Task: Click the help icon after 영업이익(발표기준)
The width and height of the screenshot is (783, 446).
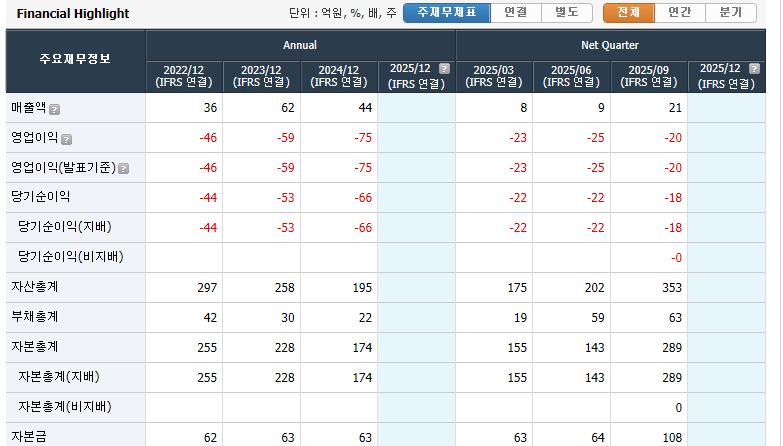Action: pos(124,169)
